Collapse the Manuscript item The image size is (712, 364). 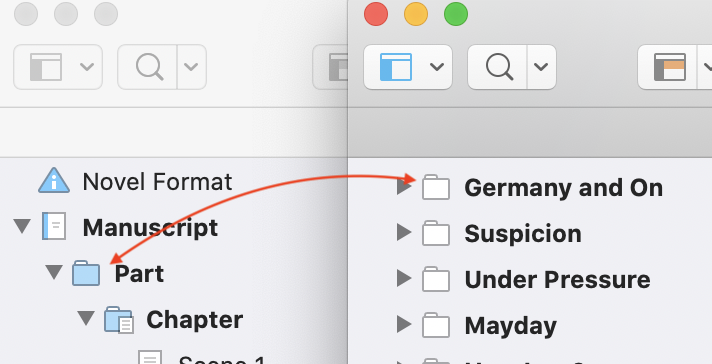click(22, 226)
